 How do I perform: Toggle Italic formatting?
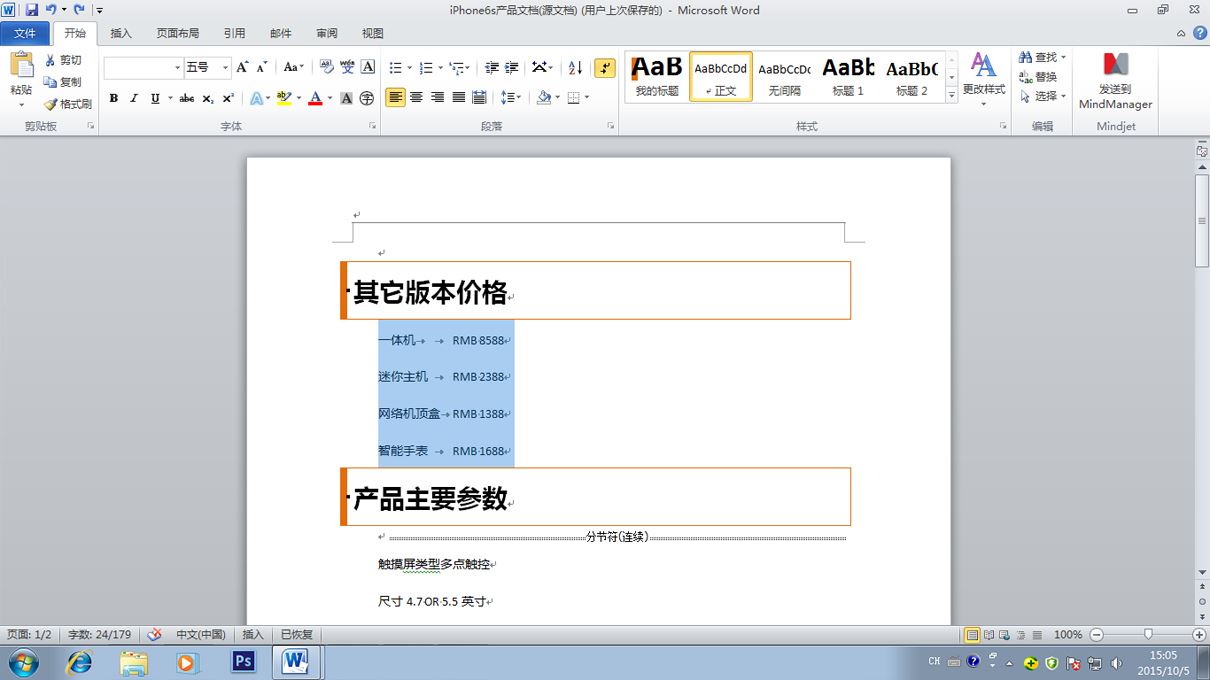134,98
